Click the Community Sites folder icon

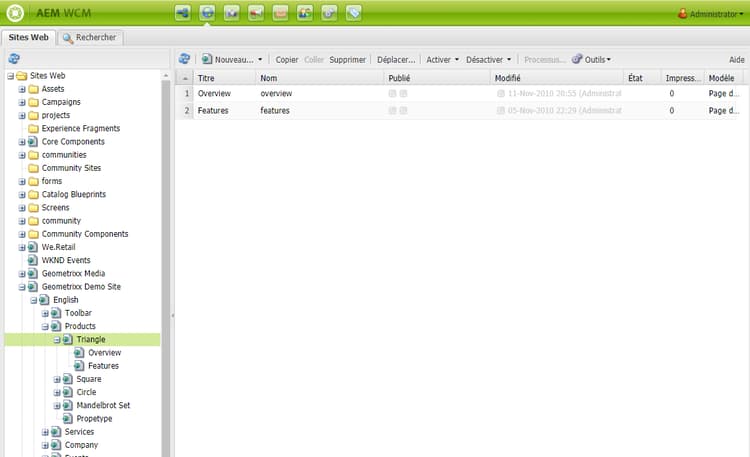tap(33, 168)
